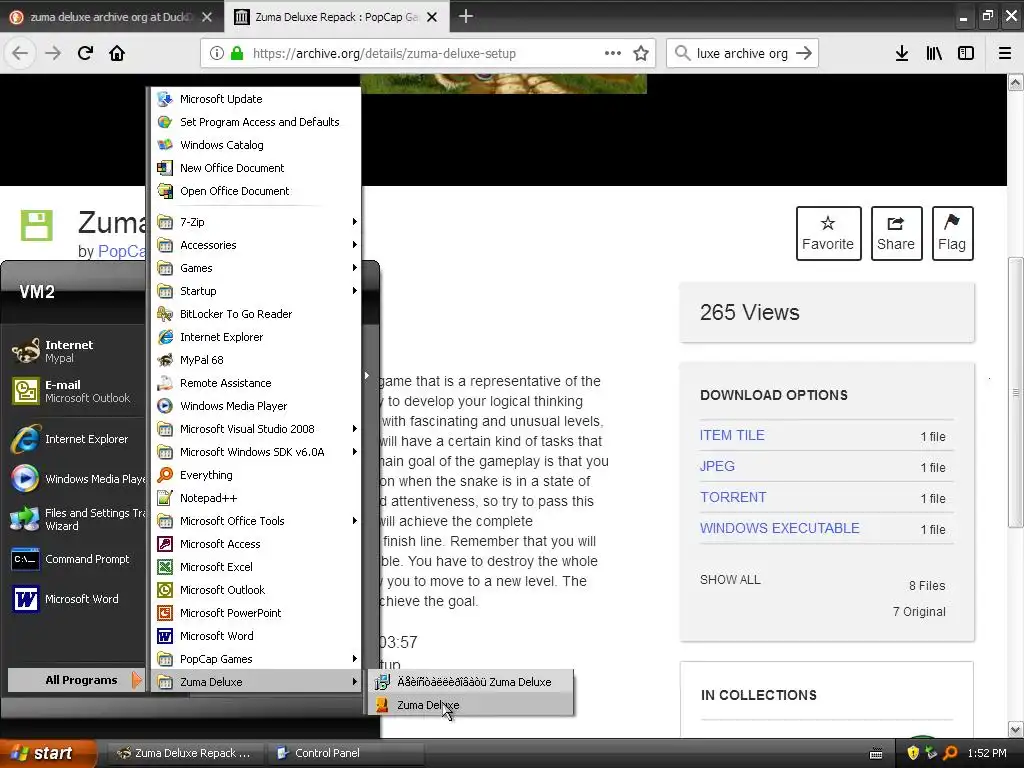Expand the Startup submenu arrow
The height and width of the screenshot is (768, 1024).
pyautogui.click(x=355, y=291)
